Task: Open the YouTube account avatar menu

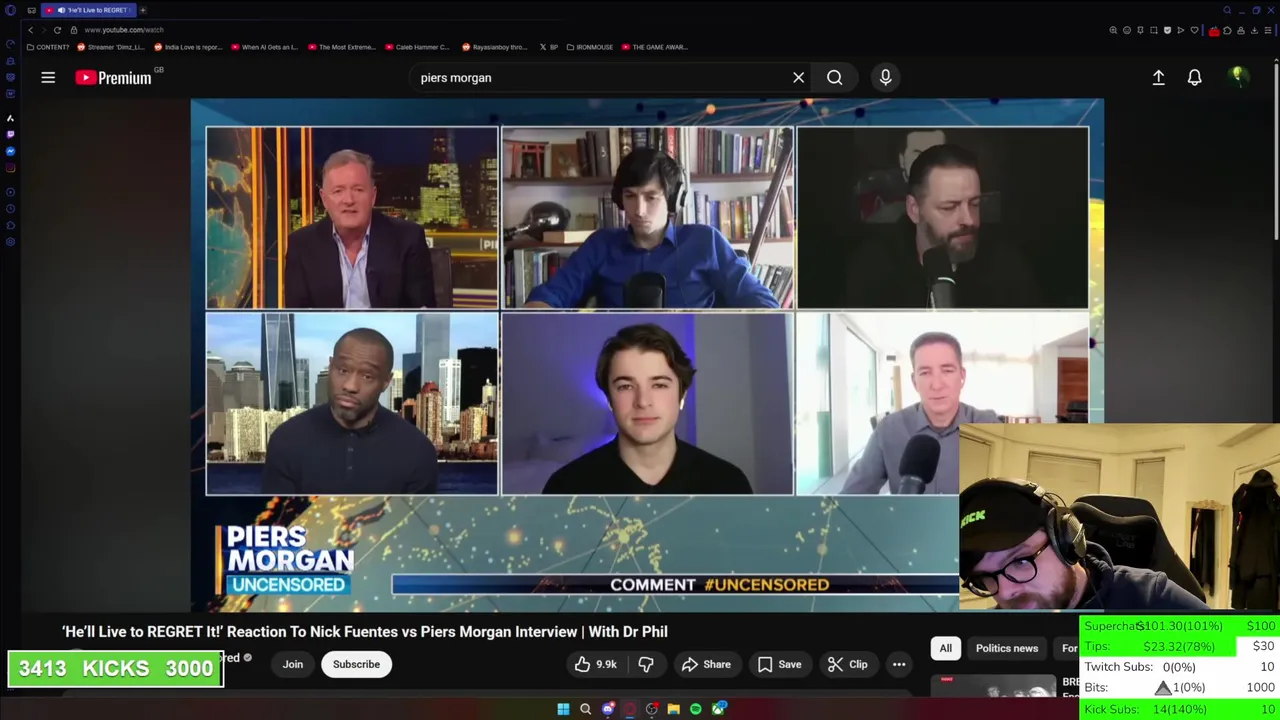Action: (1238, 77)
